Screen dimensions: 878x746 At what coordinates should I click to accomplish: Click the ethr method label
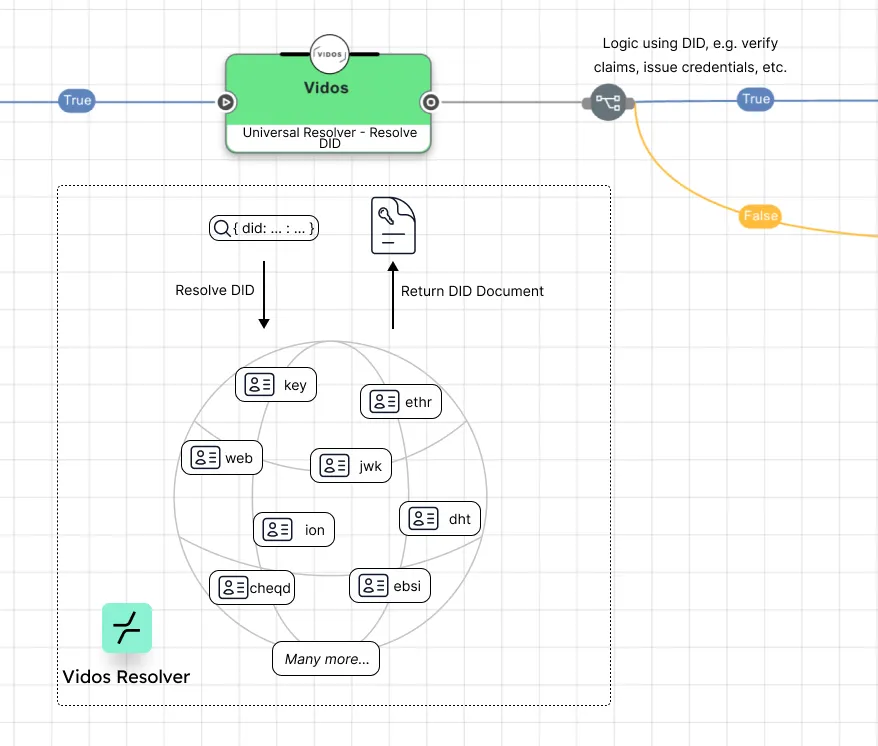[418, 402]
